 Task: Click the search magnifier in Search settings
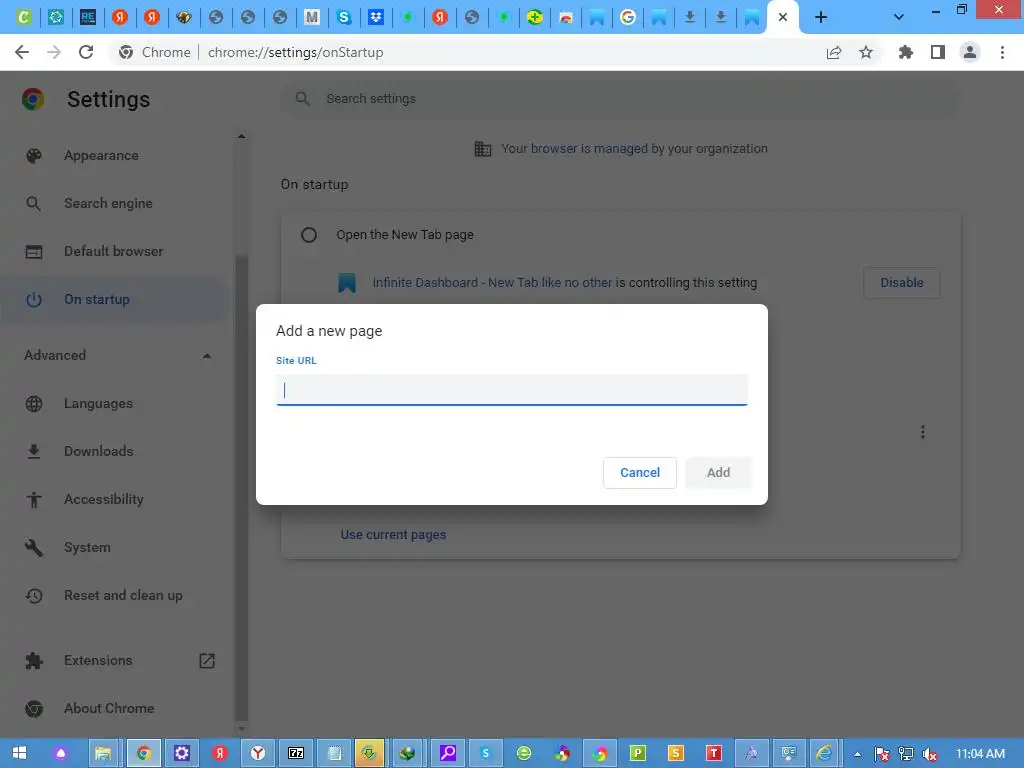click(x=302, y=99)
